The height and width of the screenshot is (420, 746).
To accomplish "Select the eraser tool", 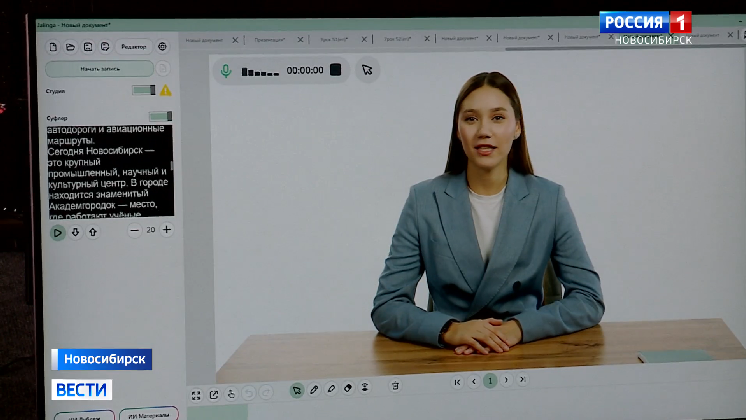I will 348,388.
